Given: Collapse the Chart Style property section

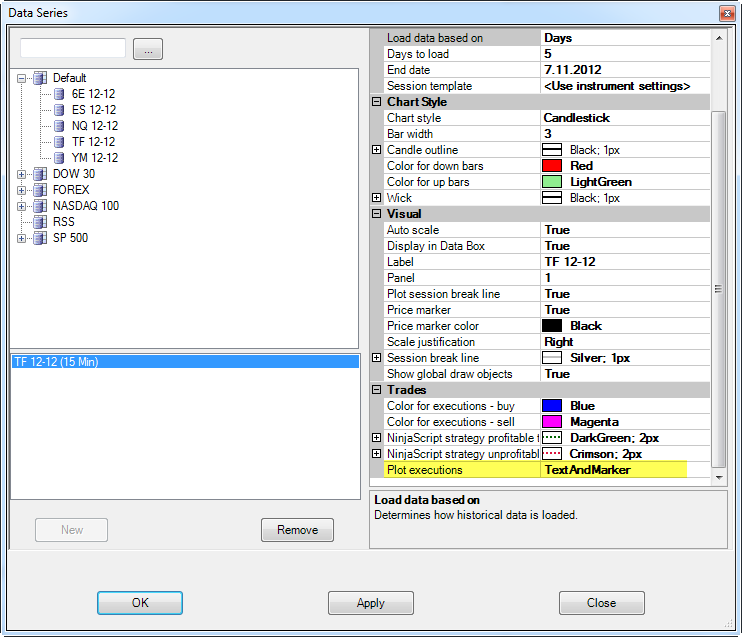Looking at the screenshot, I should pos(376,102).
